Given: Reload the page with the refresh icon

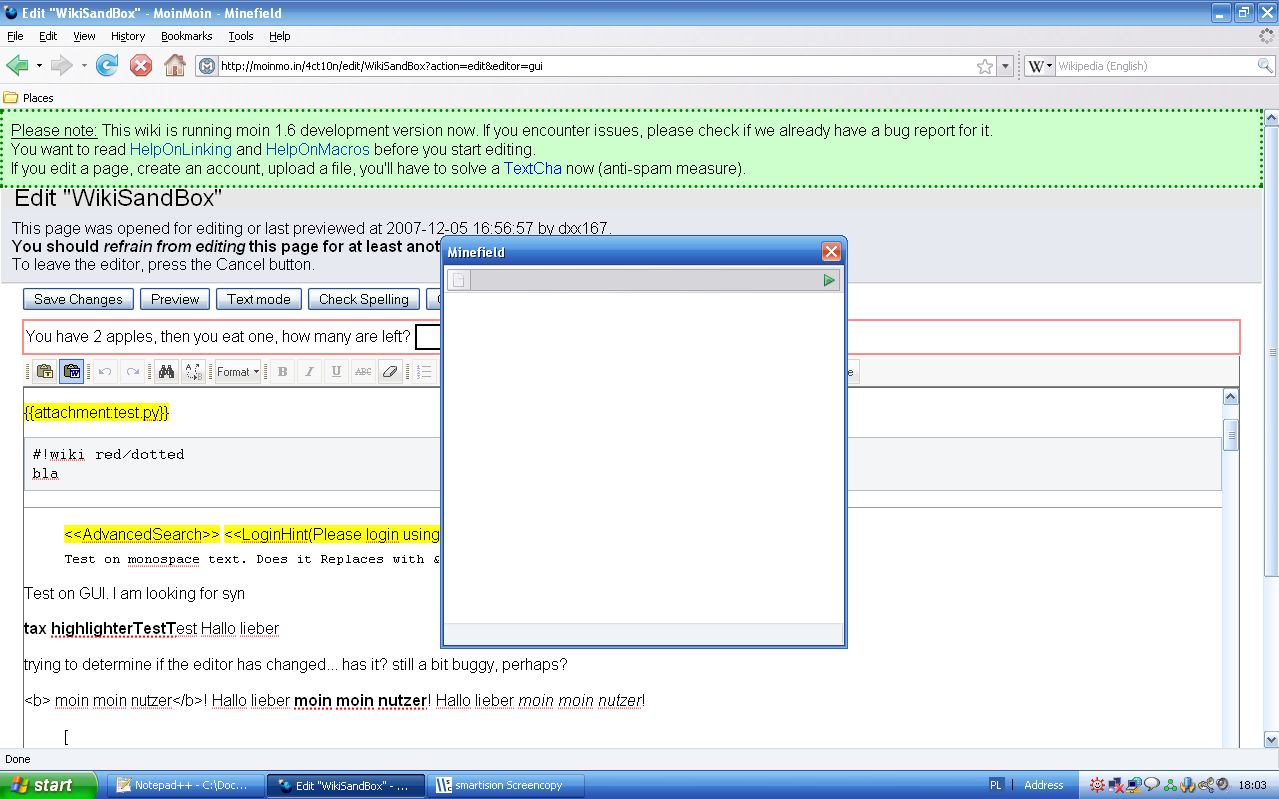Looking at the screenshot, I should coord(107,66).
